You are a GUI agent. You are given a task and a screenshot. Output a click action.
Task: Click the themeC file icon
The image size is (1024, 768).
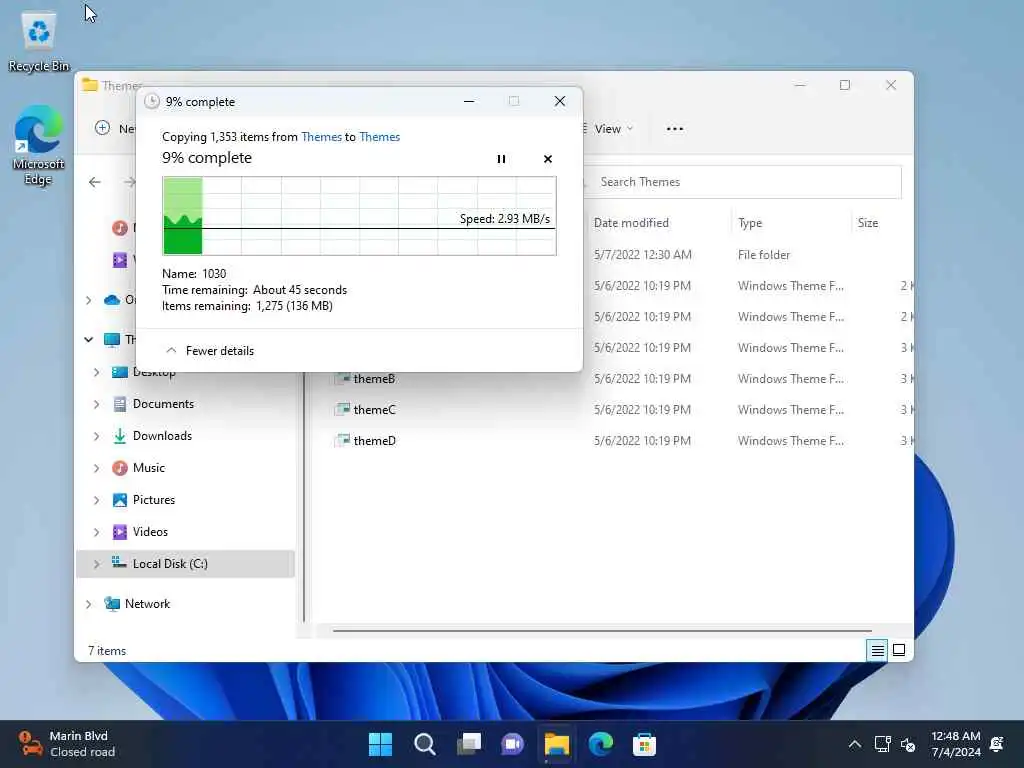342,409
